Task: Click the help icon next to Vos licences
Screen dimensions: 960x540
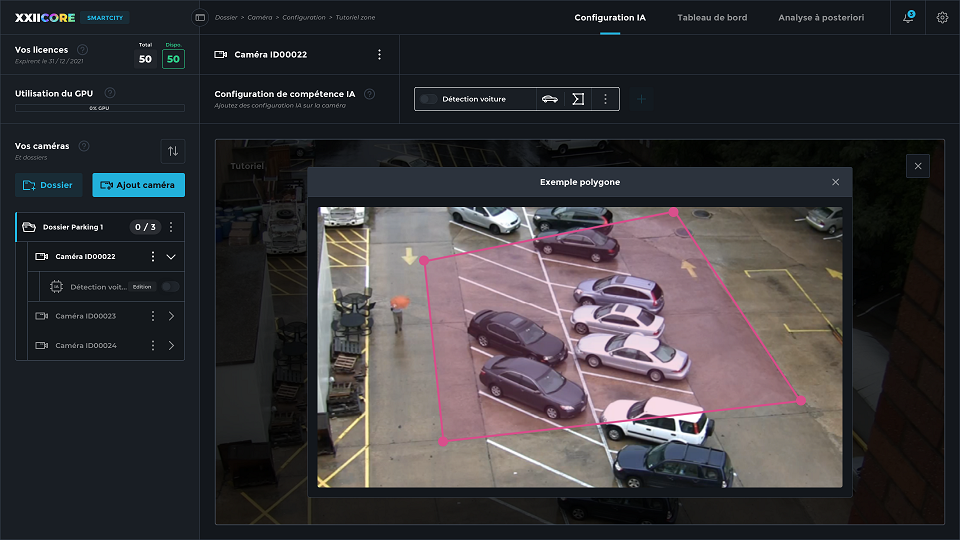Action: tap(82, 49)
